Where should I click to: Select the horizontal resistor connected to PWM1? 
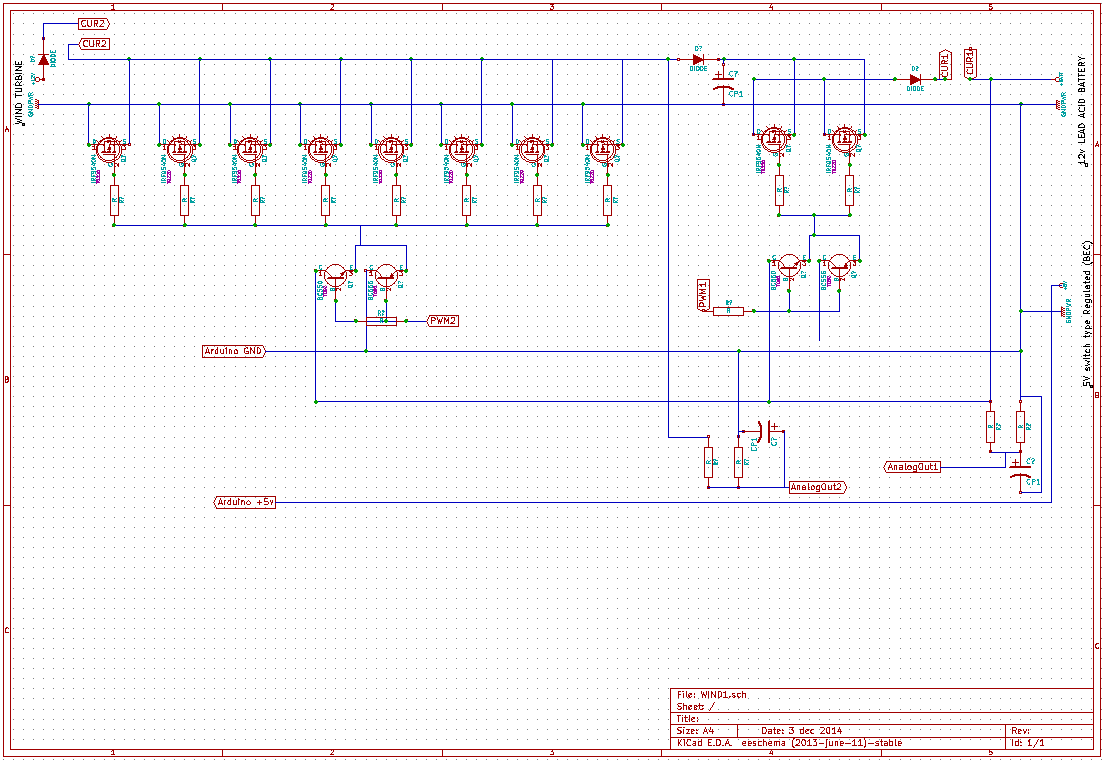pos(729,311)
